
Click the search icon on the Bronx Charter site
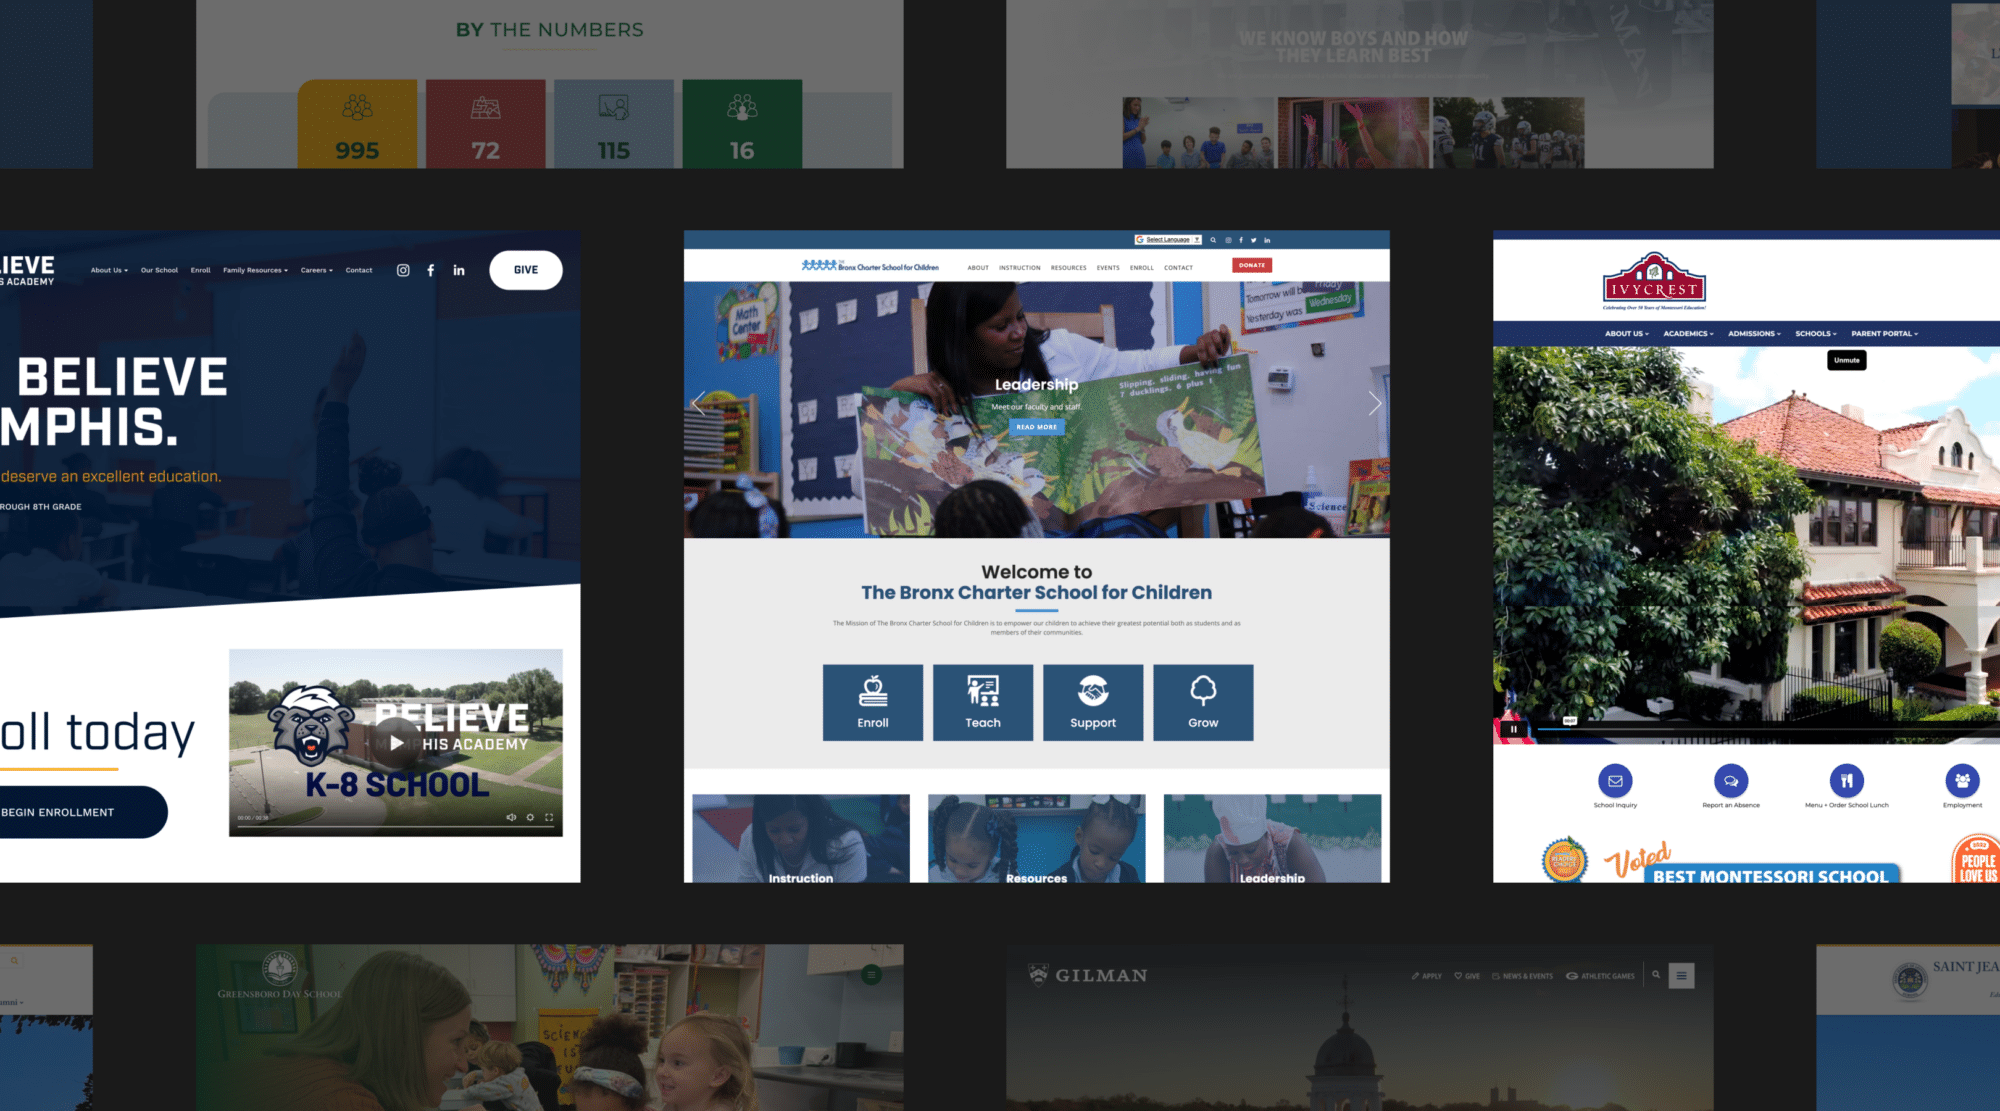(x=1213, y=240)
